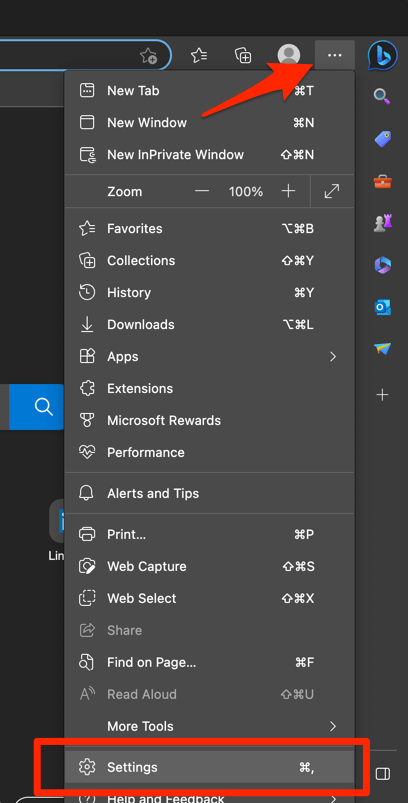Open Microsoft Rewards menu entry

point(209,420)
